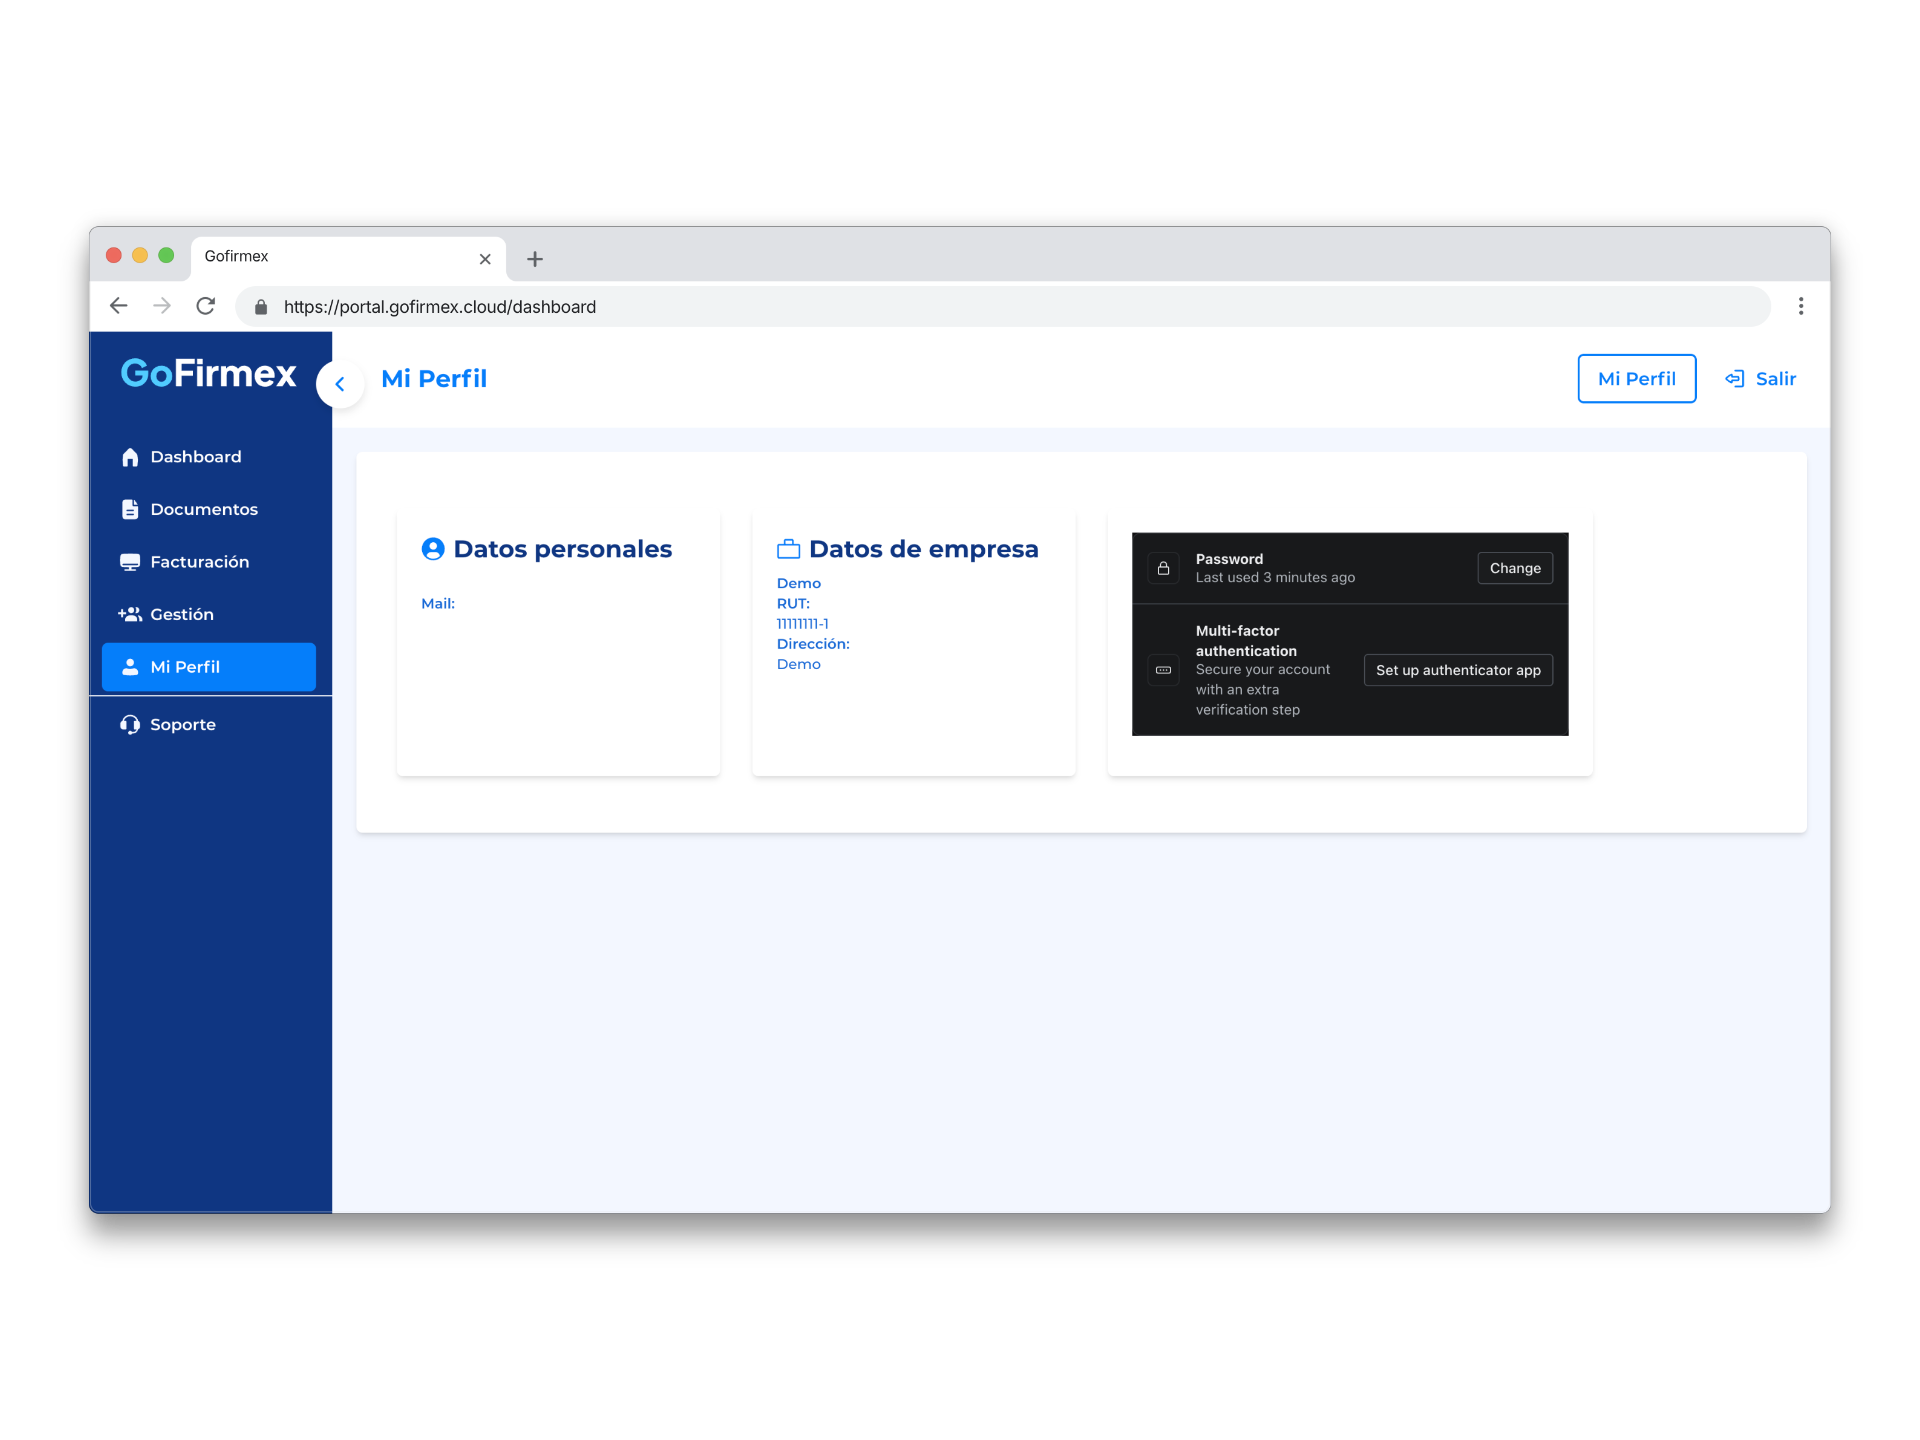Click the Dashboard home icon in sidebar

point(130,457)
